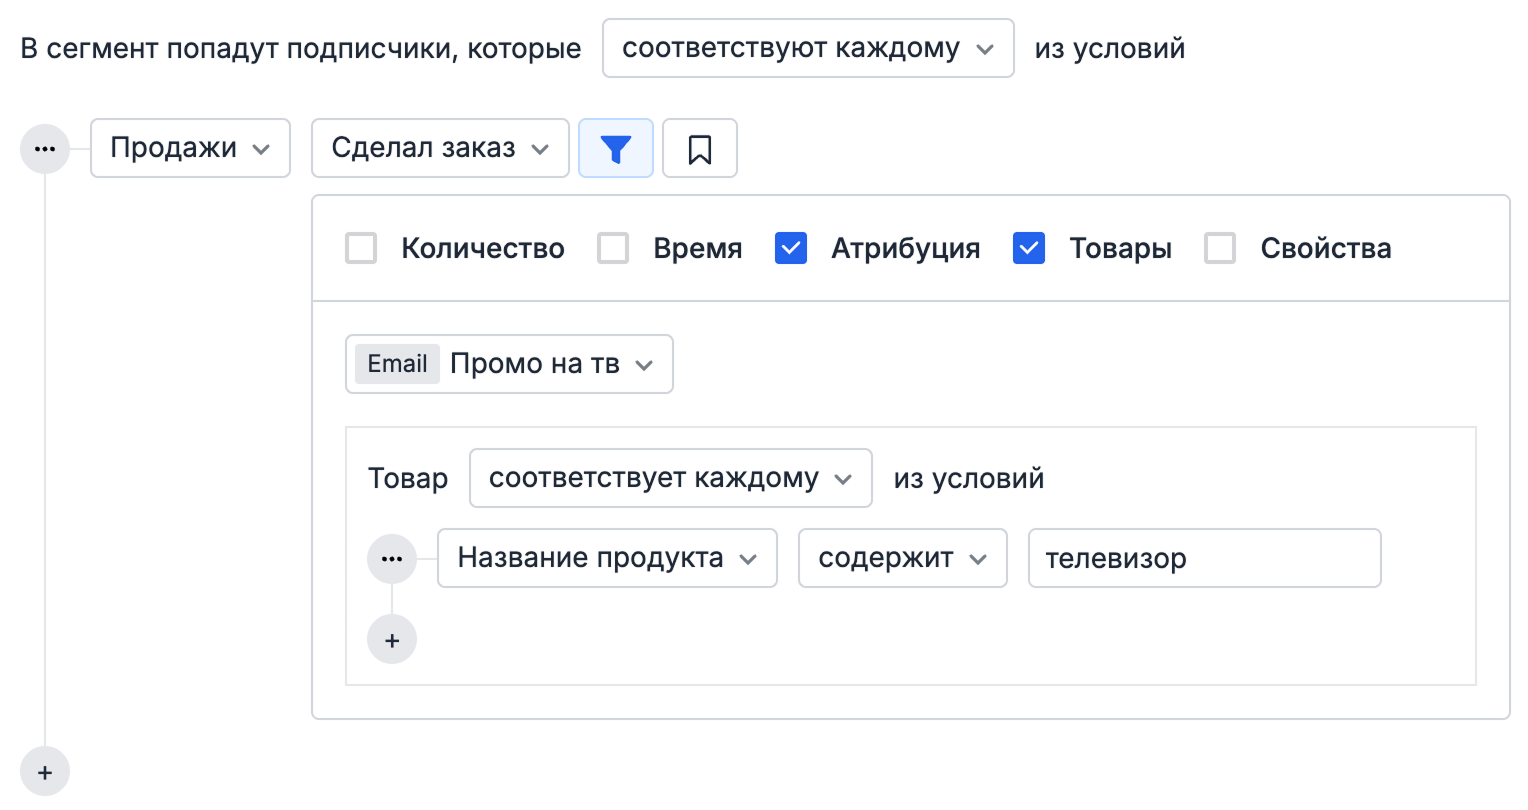Open the содержит operator dropdown

point(902,558)
